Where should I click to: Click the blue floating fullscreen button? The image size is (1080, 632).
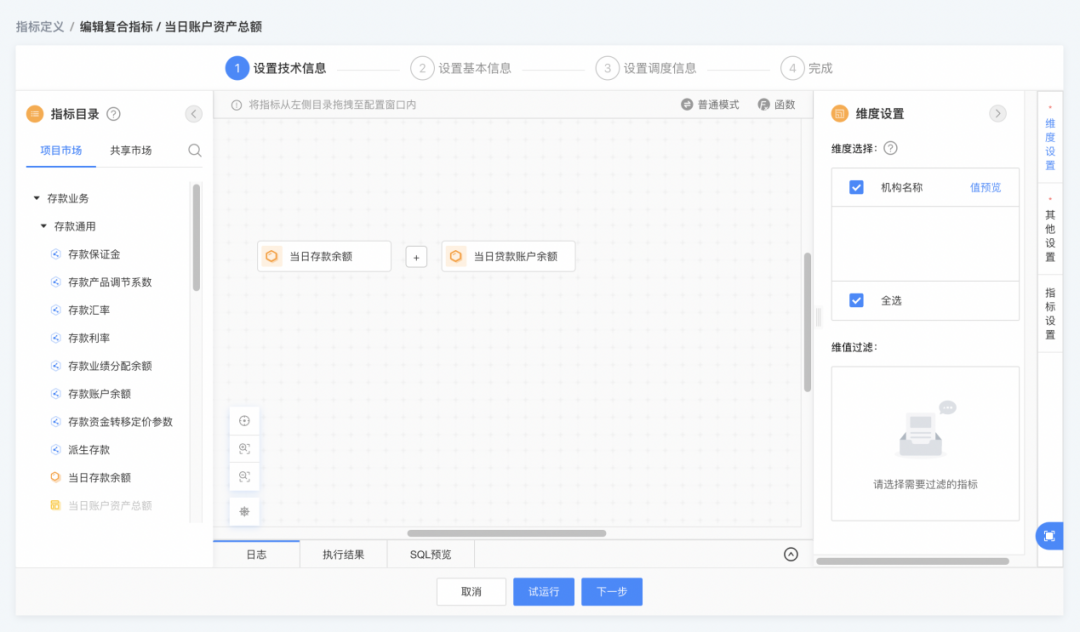point(1050,536)
